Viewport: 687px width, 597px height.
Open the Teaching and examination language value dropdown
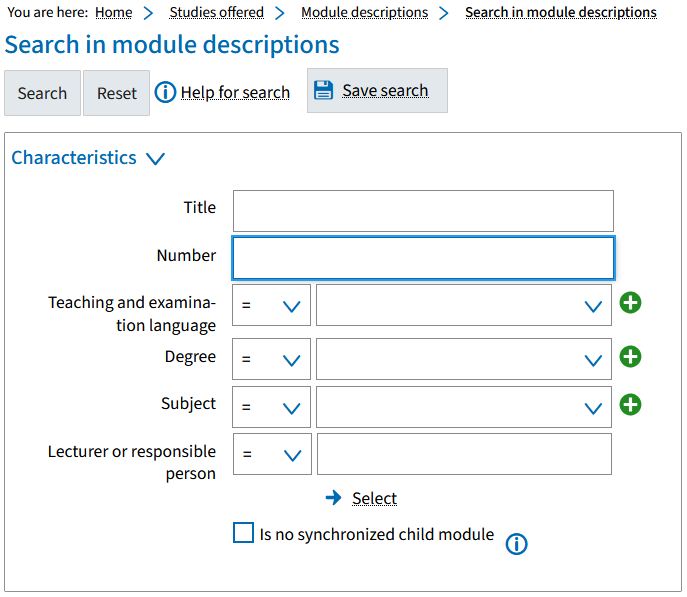(464, 305)
